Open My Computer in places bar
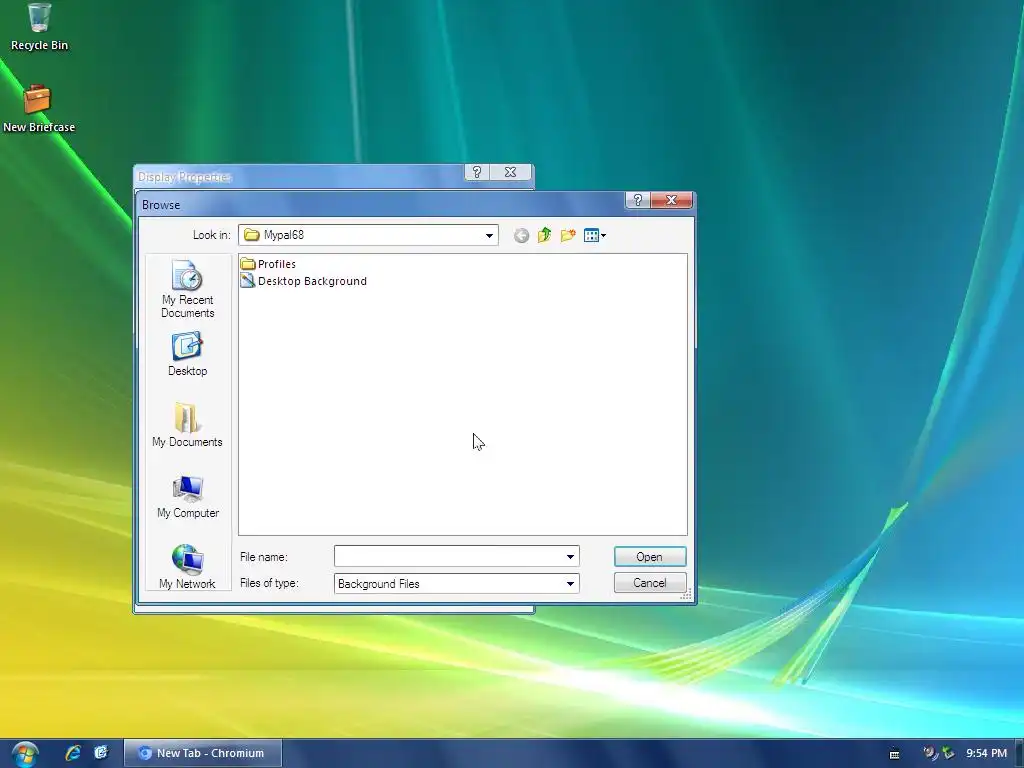This screenshot has height=768, width=1024. [187, 496]
